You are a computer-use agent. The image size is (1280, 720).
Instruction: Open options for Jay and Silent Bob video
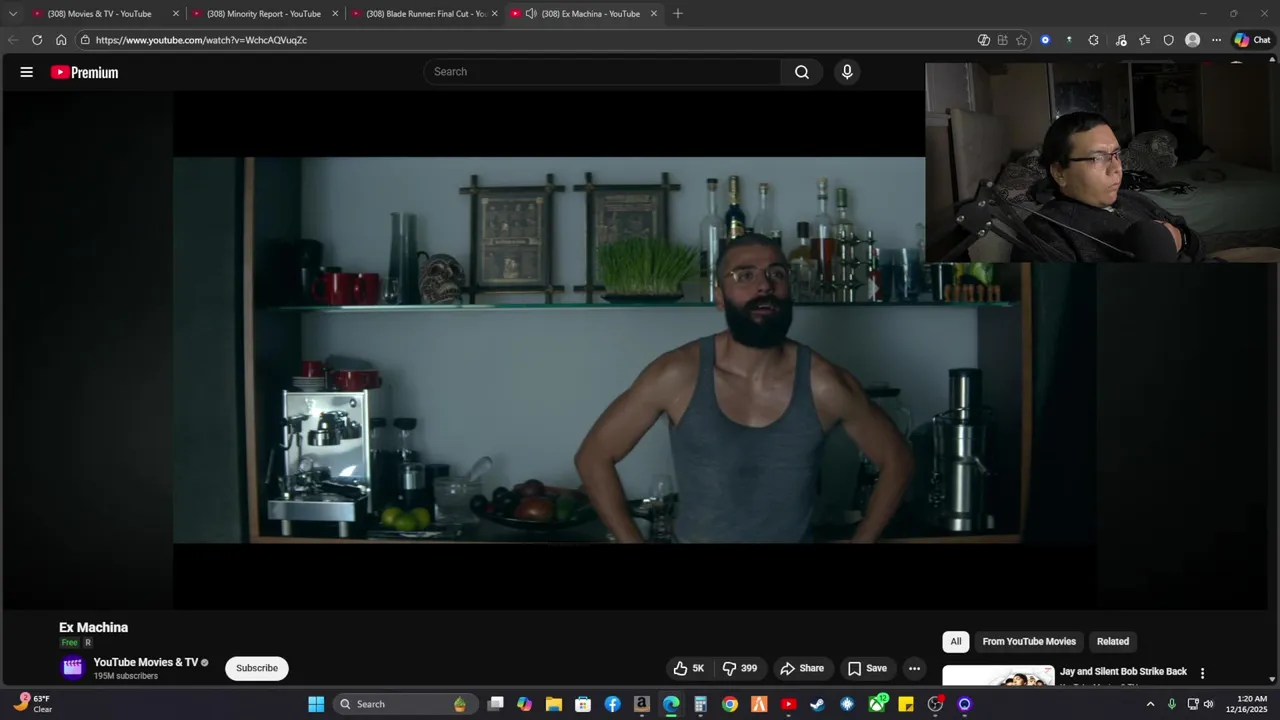coord(1202,673)
